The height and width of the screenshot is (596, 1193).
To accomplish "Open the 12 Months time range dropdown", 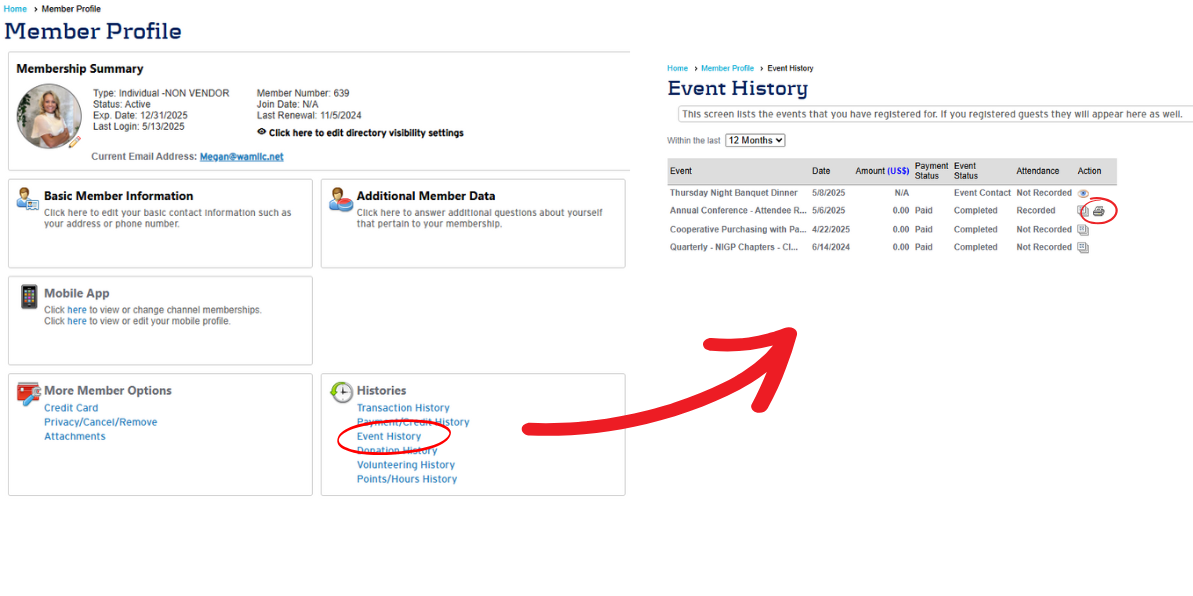I will point(755,140).
